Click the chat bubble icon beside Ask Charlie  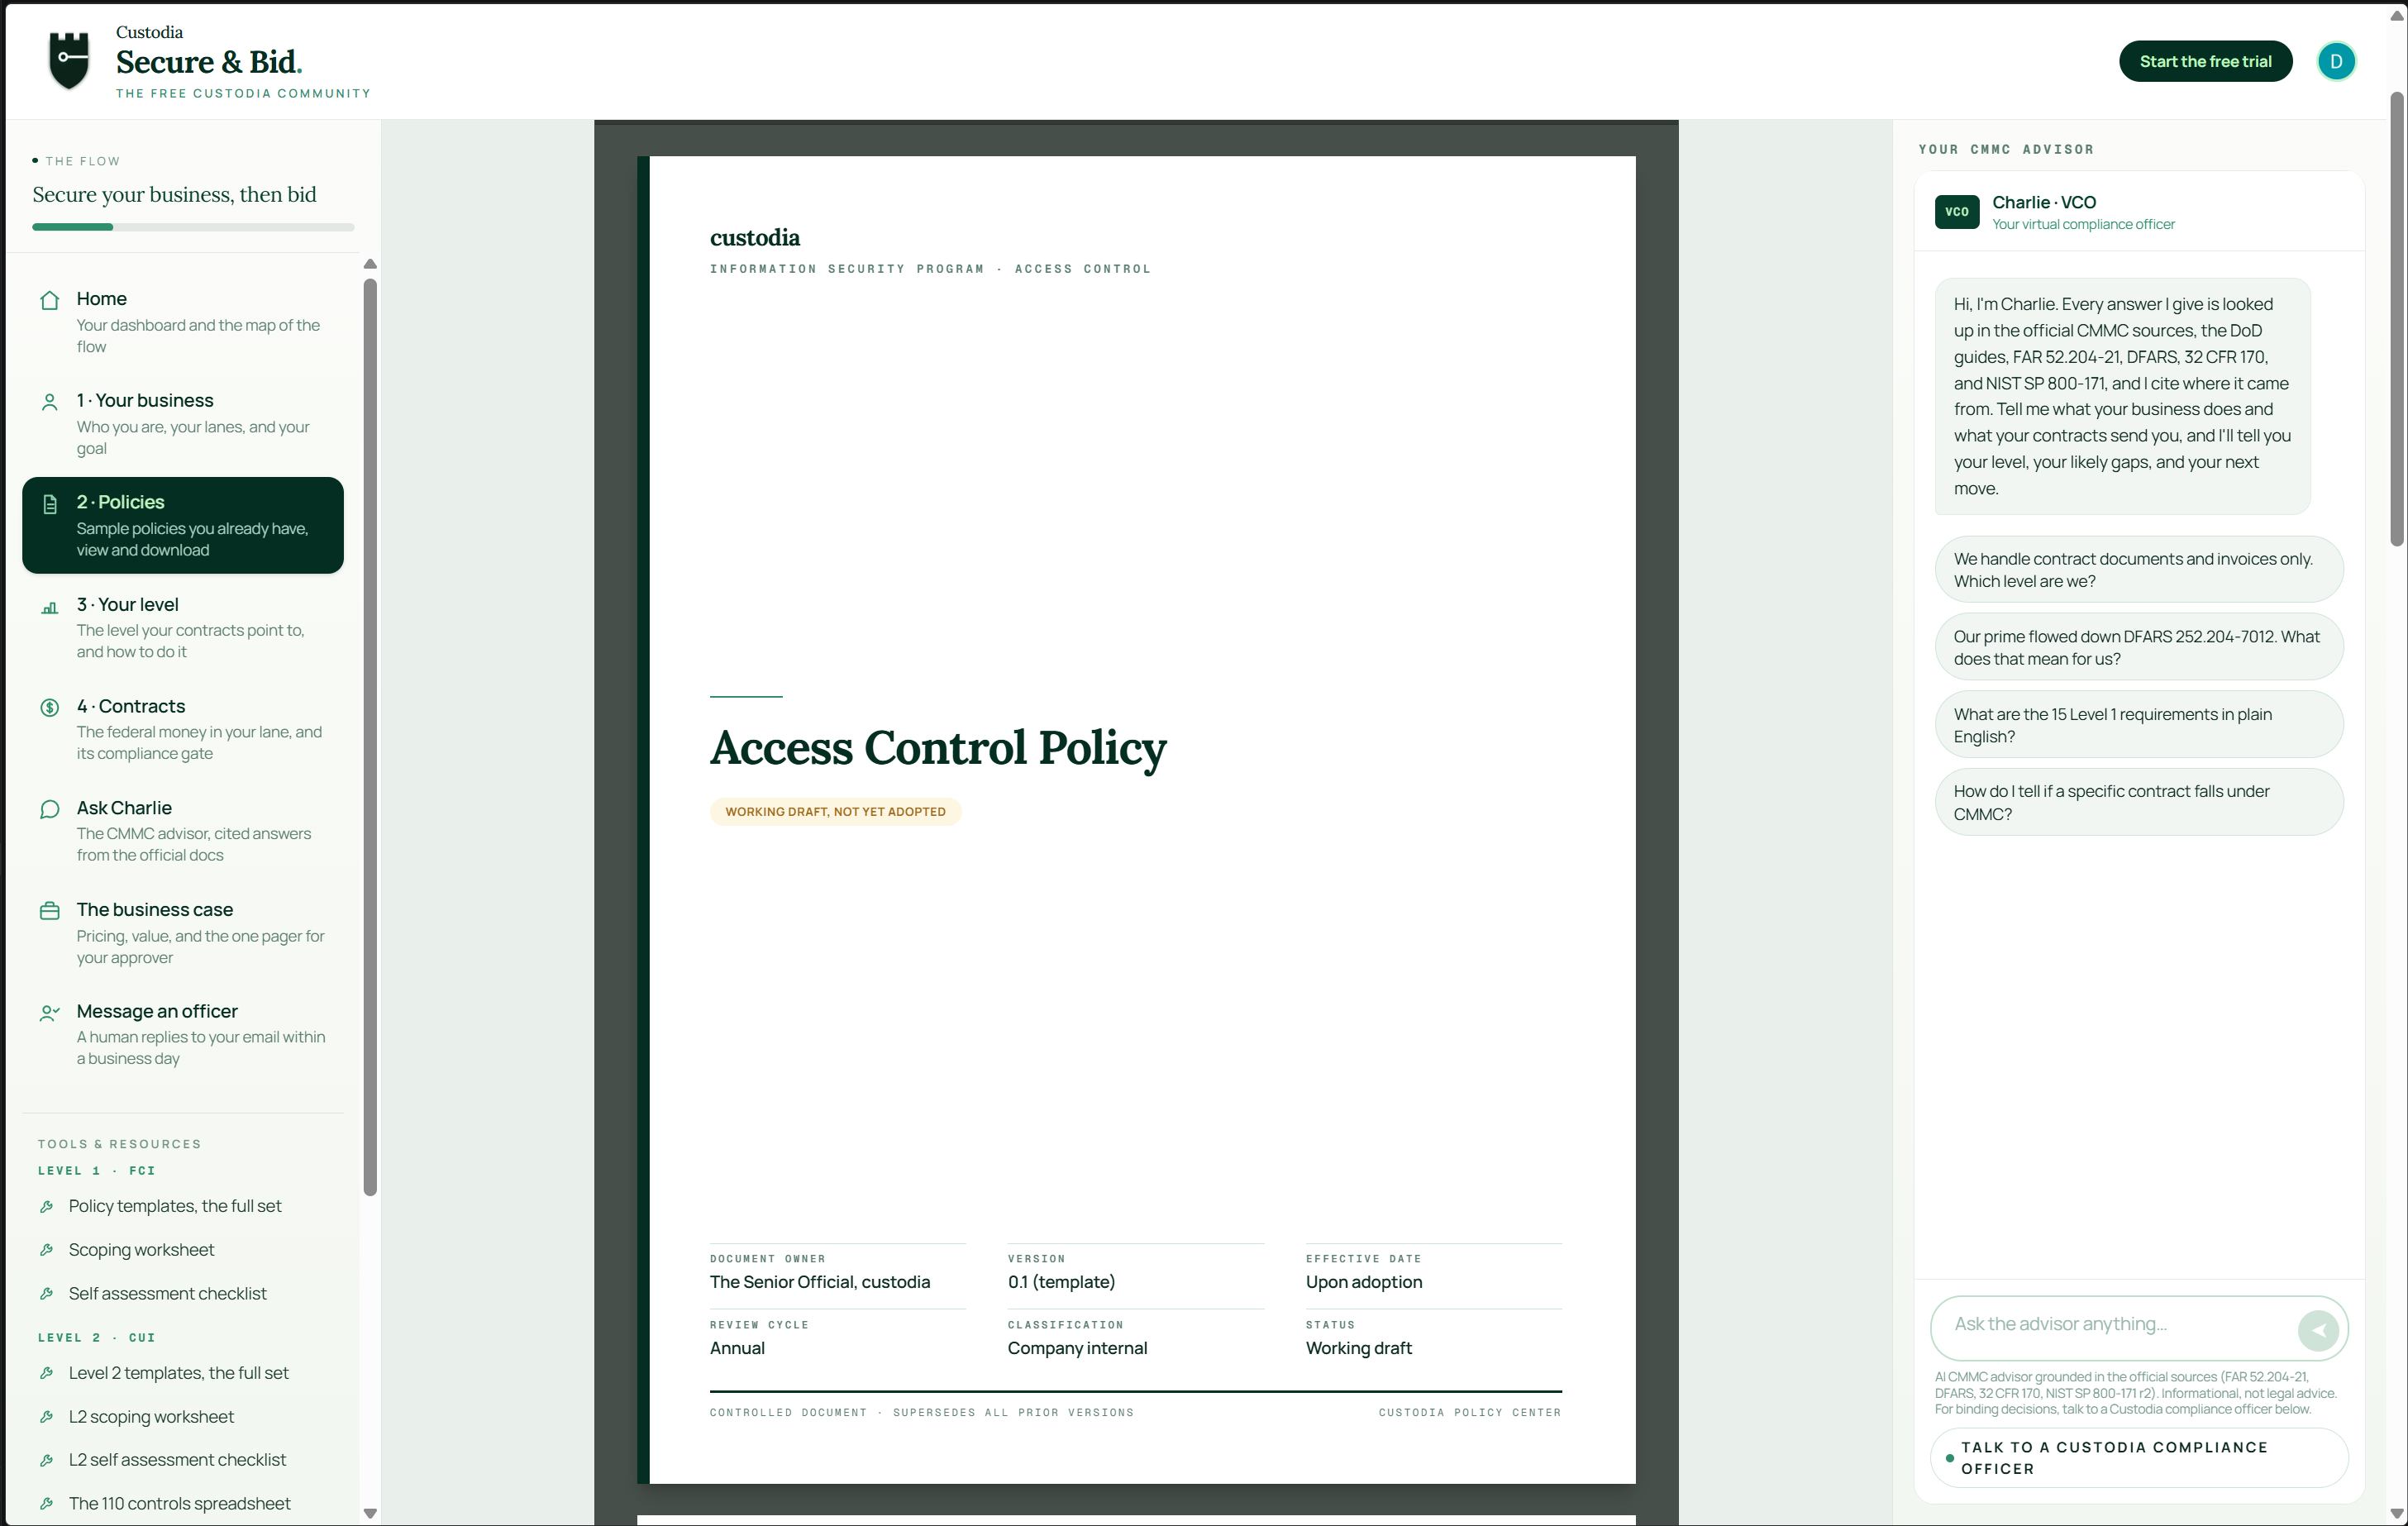[x=50, y=810]
